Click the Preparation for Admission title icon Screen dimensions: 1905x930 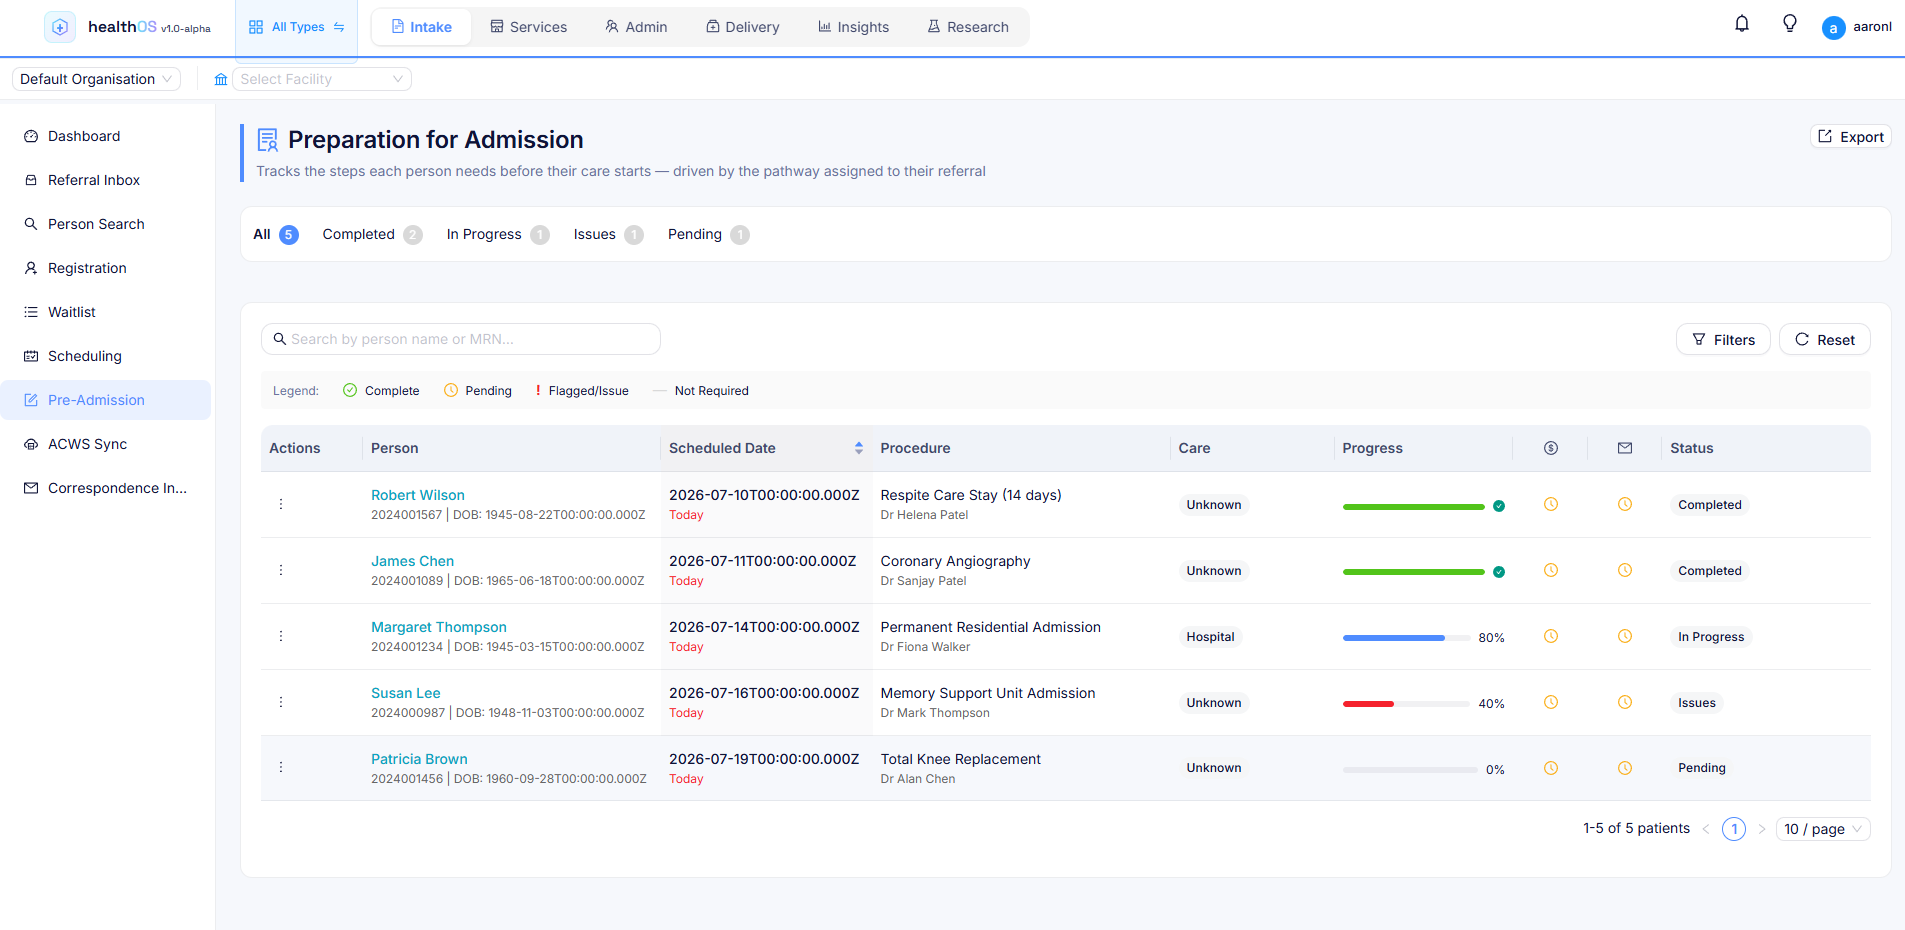(x=268, y=140)
